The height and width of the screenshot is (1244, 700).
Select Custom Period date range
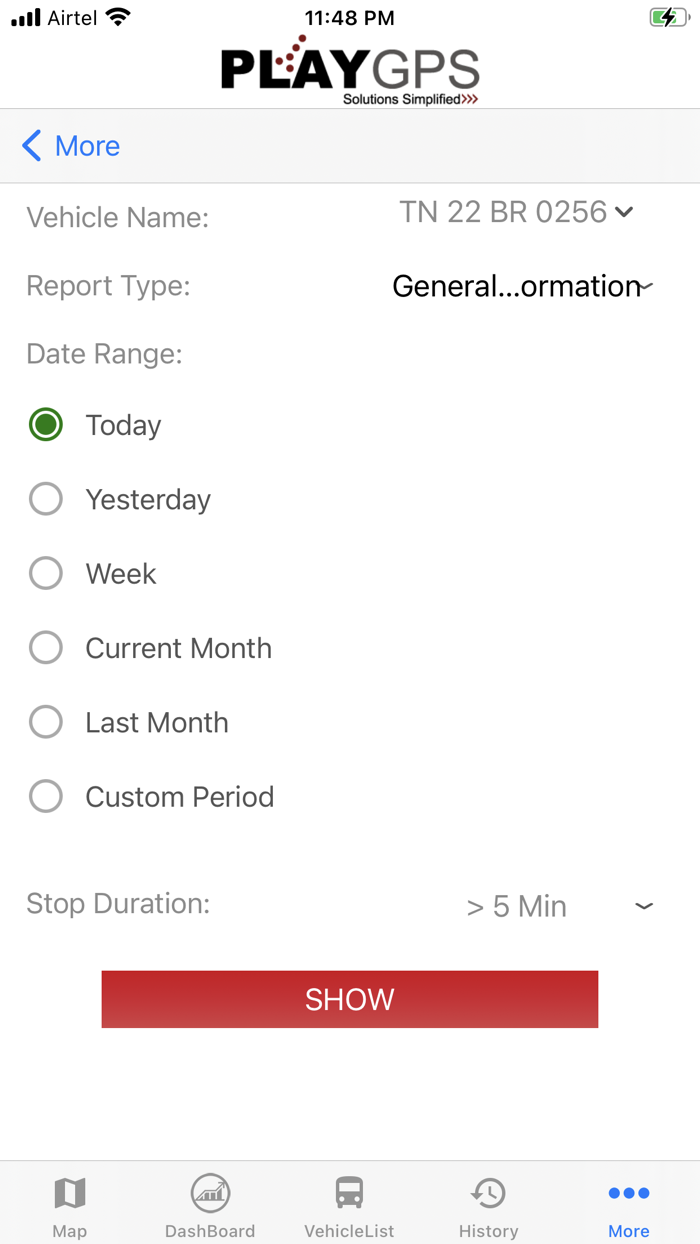pos(46,796)
